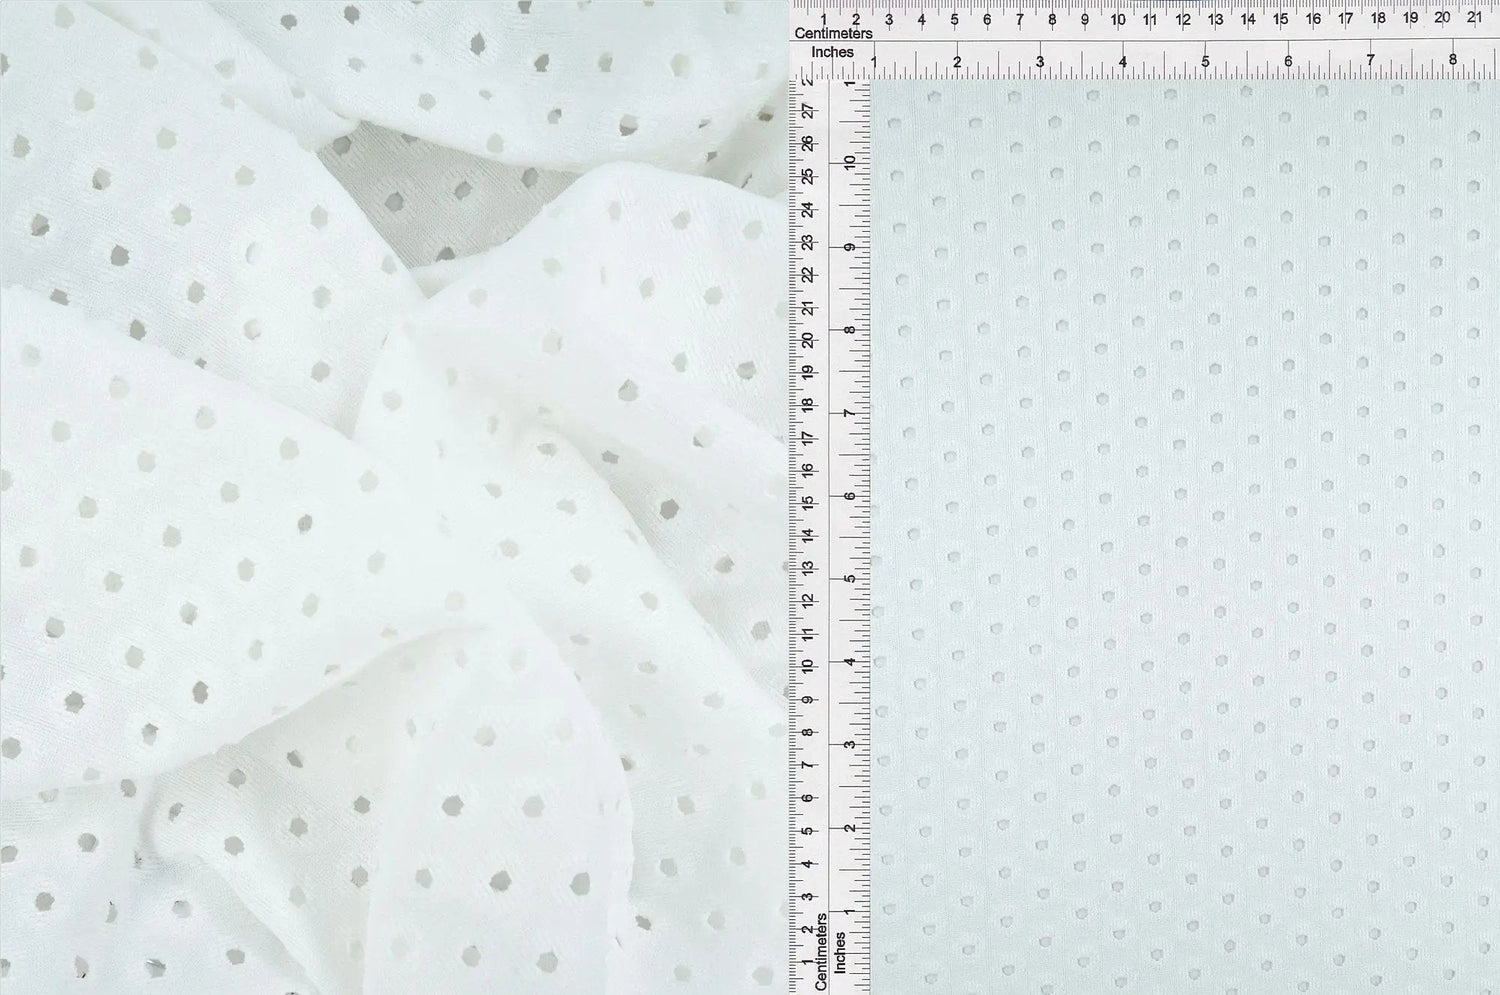Click the 2 inch mark on vertical ruler
Image resolution: width=1500 pixels, height=995 pixels.
click(x=849, y=827)
